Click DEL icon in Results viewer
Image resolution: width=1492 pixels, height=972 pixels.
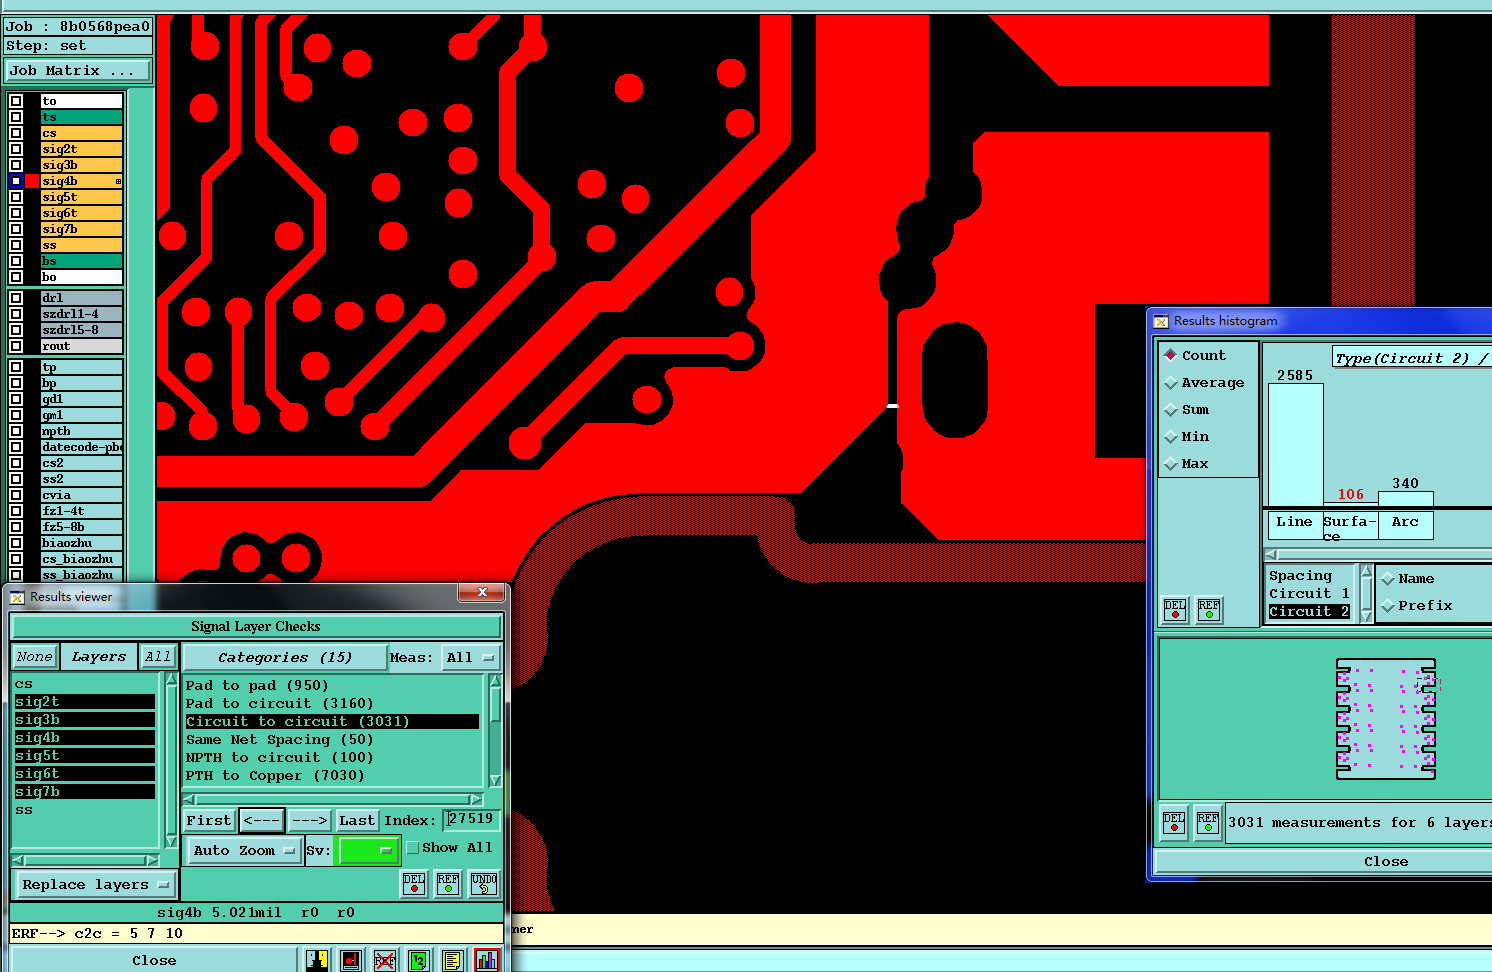(x=414, y=883)
